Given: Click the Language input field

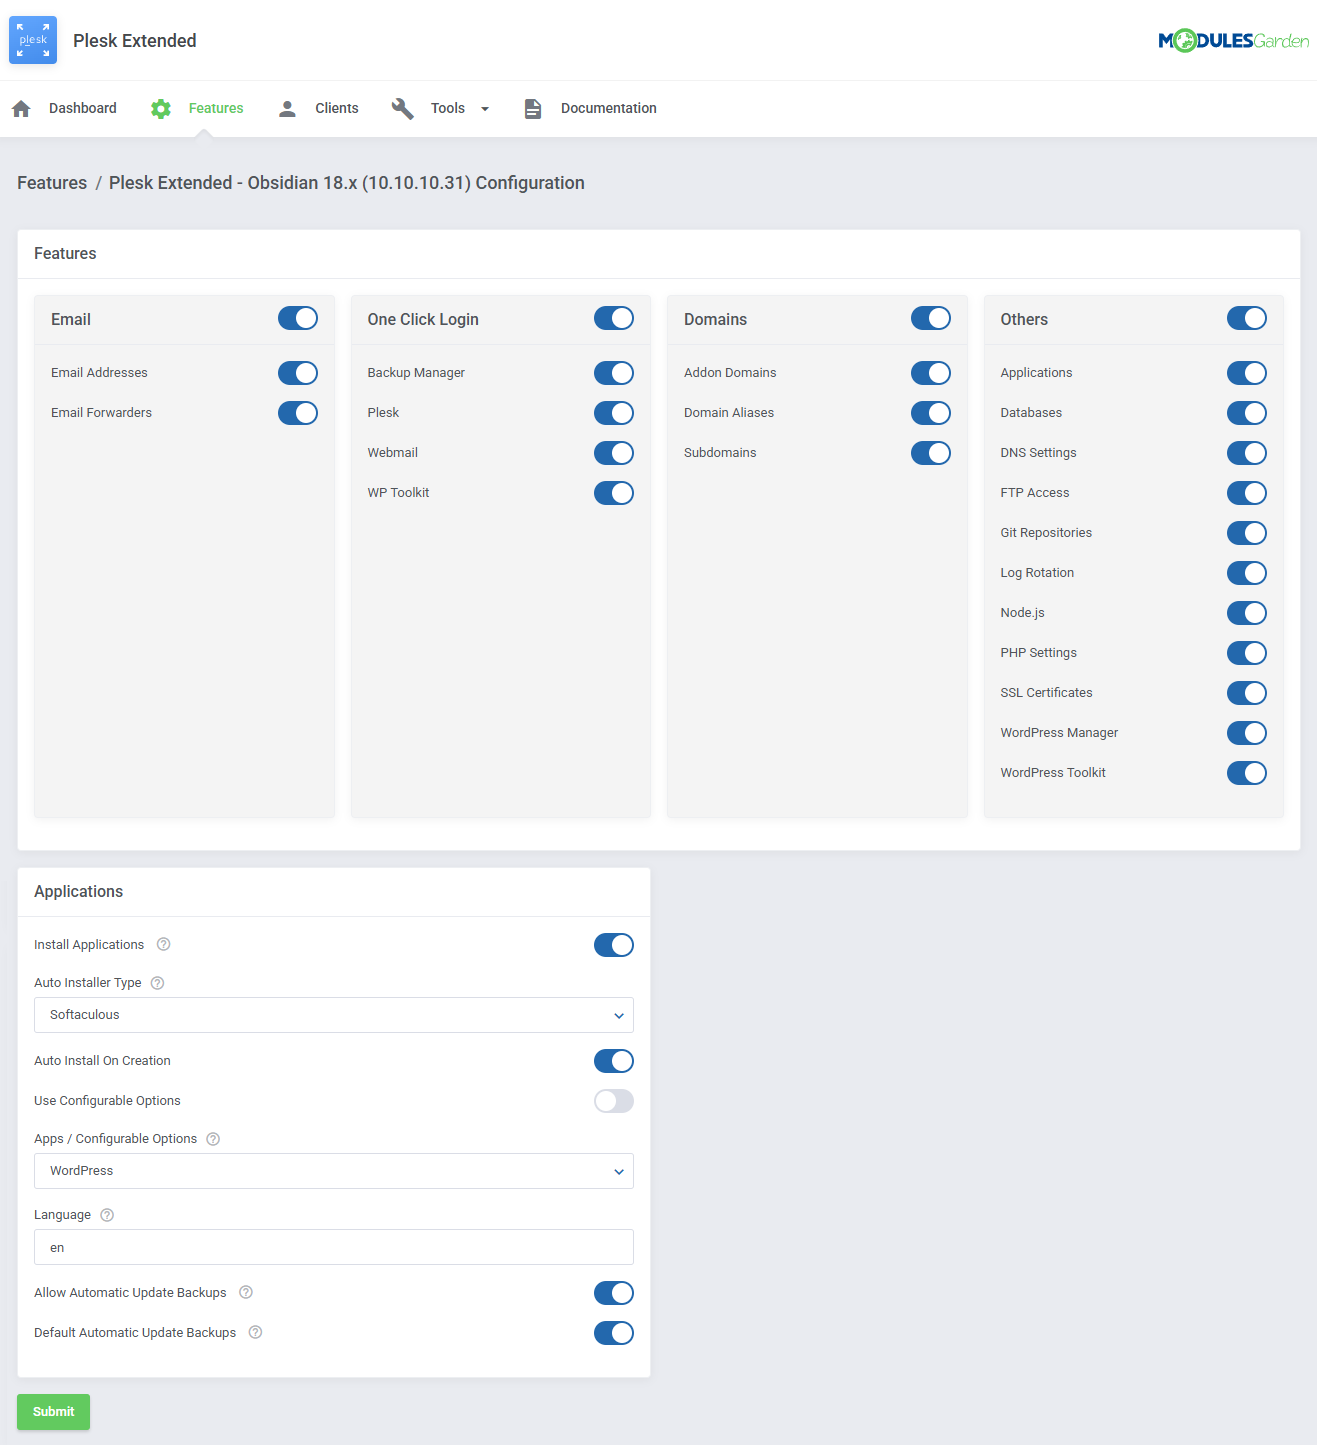Looking at the screenshot, I should pos(333,1247).
